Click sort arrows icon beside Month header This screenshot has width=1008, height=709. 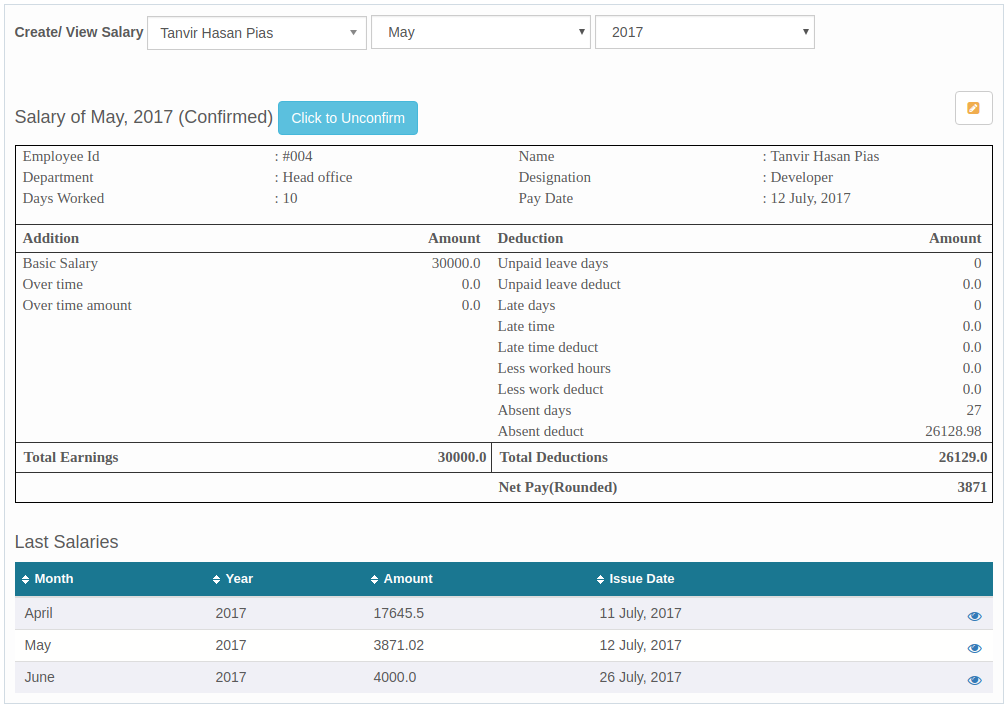coord(26,580)
